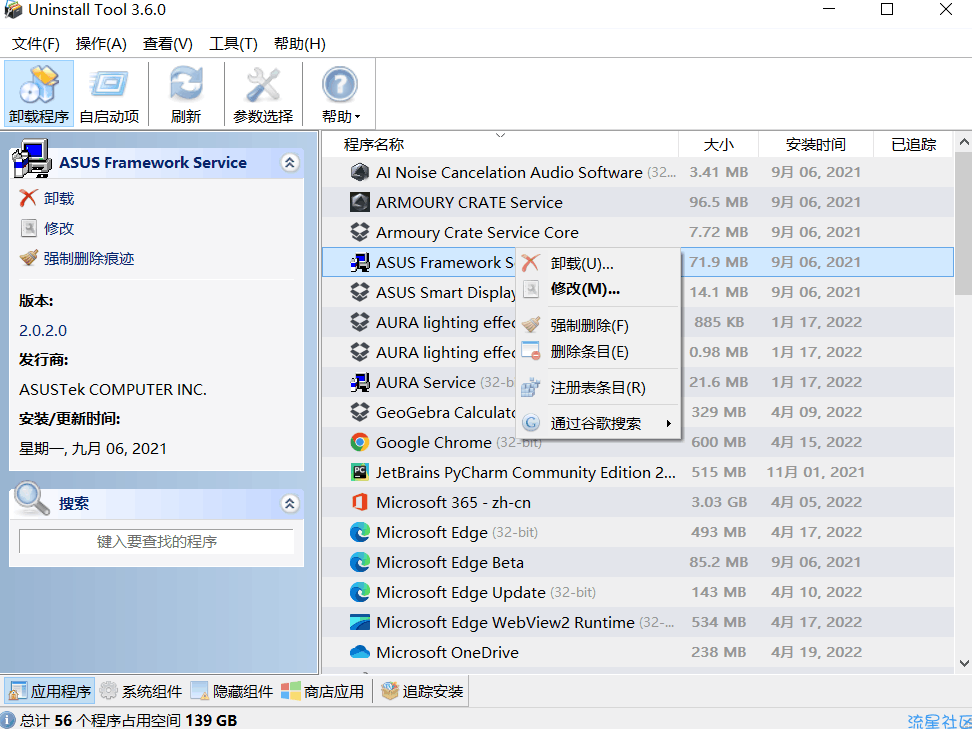
Task: Click Microsoft Edge Beta icon
Action: click(x=360, y=562)
